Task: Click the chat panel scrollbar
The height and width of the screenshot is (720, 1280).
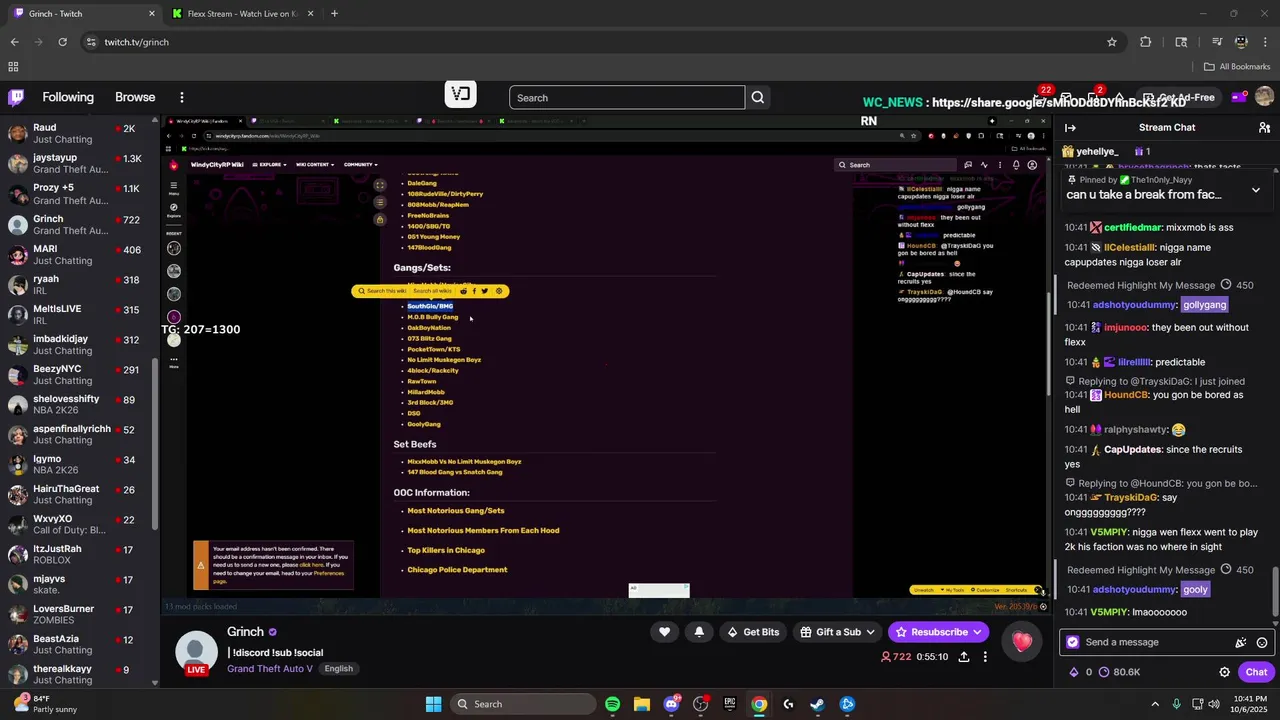Action: tap(1274, 593)
